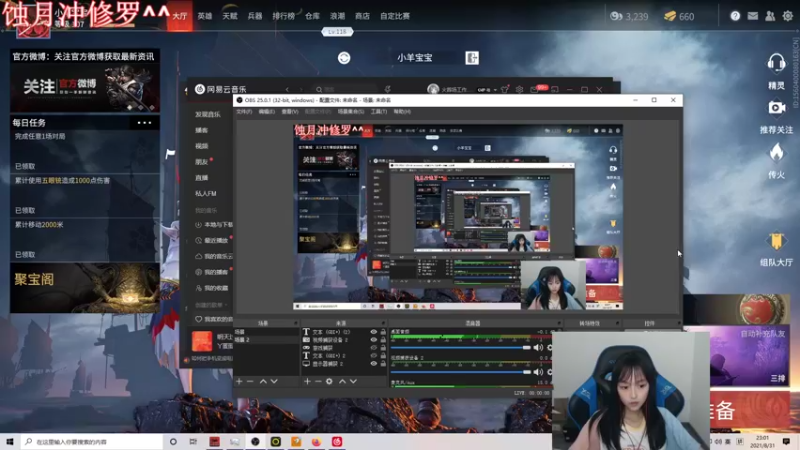
Task: Move source down with OBS sources down arrow
Action: coord(353,381)
